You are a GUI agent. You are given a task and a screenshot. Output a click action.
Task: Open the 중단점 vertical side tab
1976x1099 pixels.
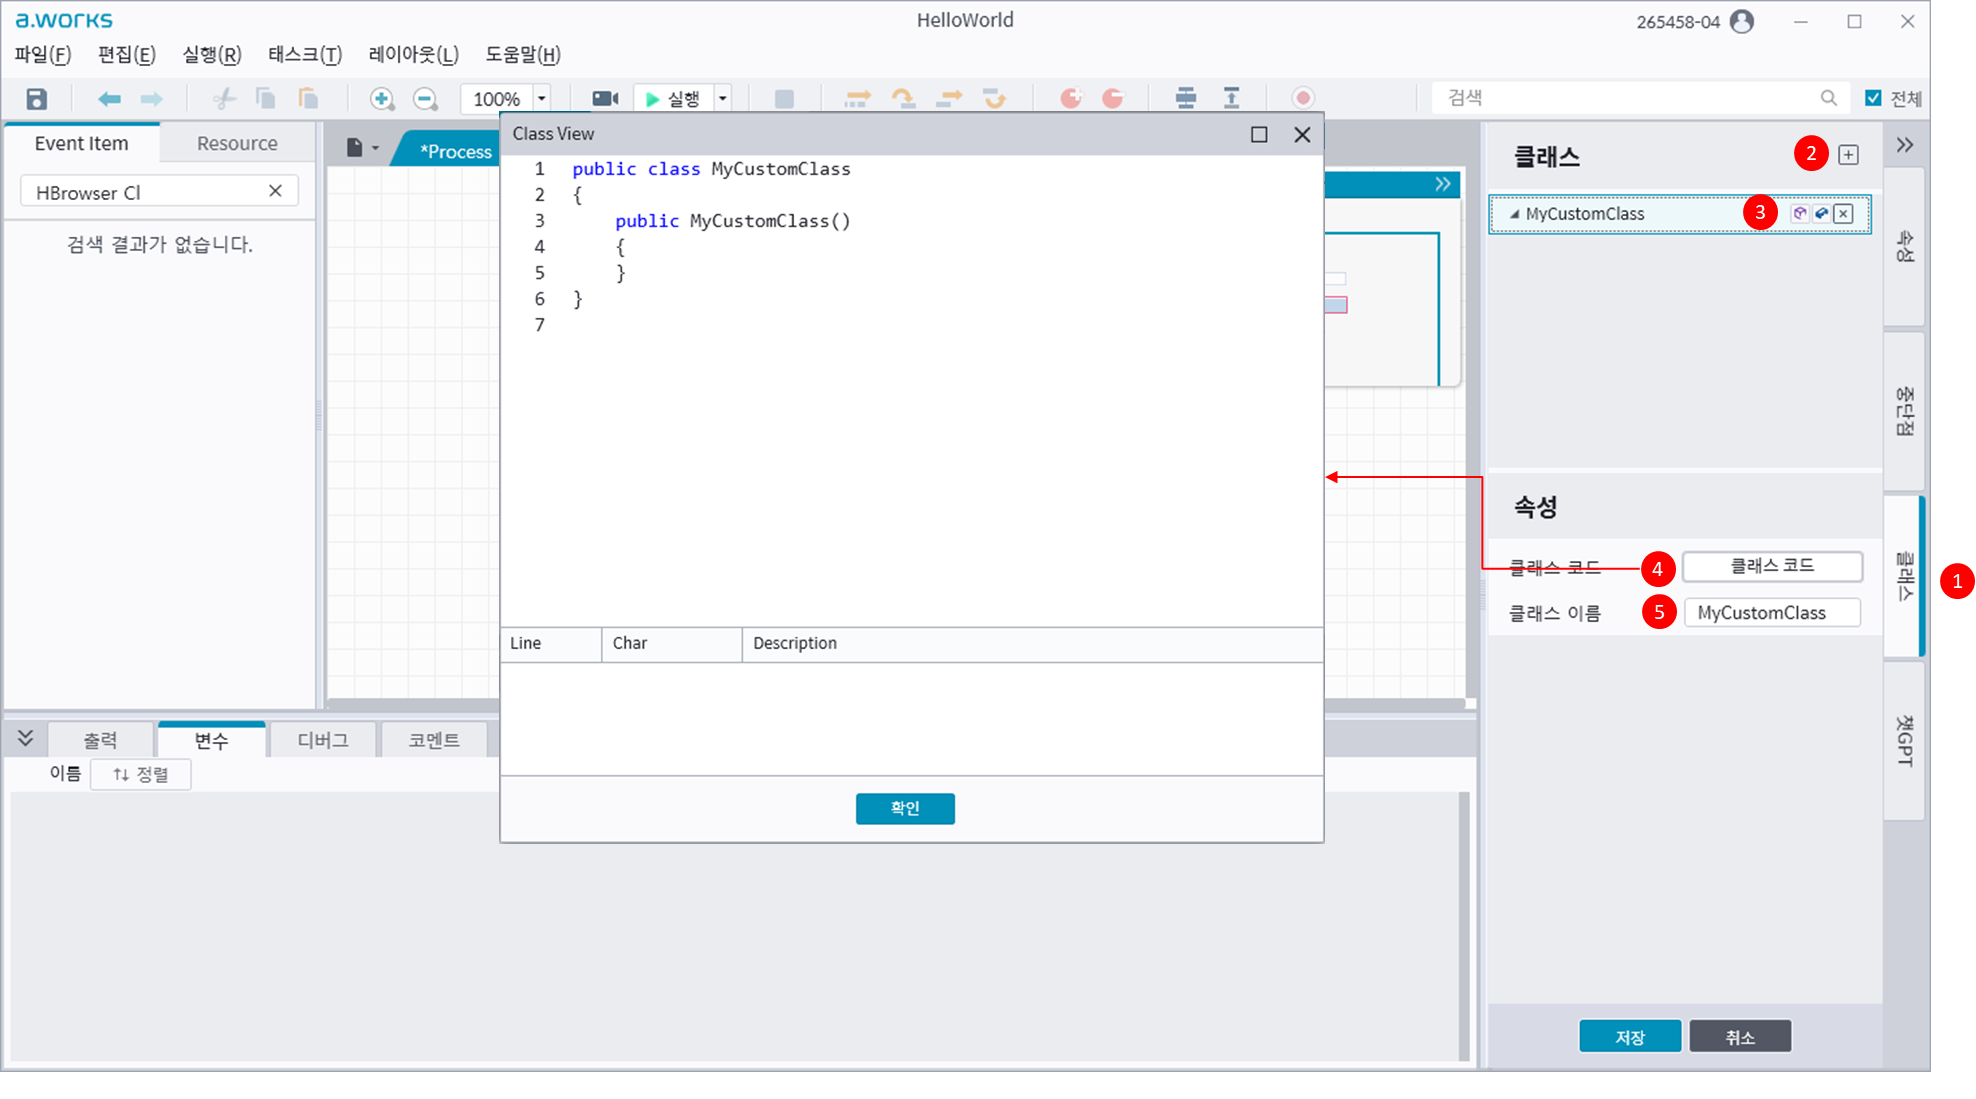click(1904, 410)
